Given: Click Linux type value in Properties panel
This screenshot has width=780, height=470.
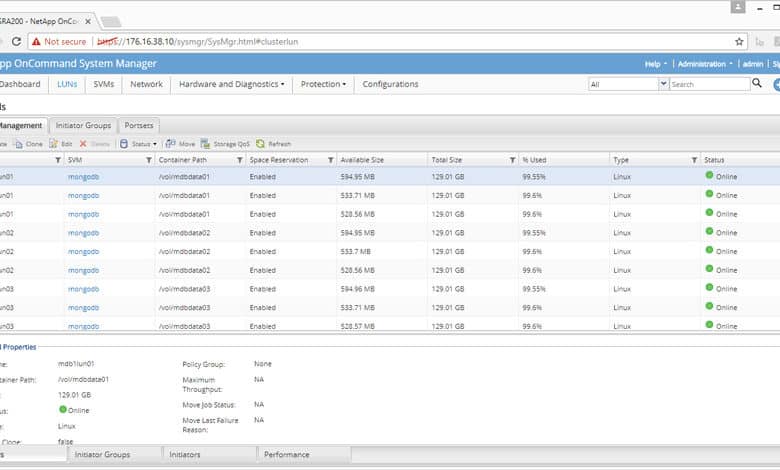Looking at the screenshot, I should tap(67, 426).
